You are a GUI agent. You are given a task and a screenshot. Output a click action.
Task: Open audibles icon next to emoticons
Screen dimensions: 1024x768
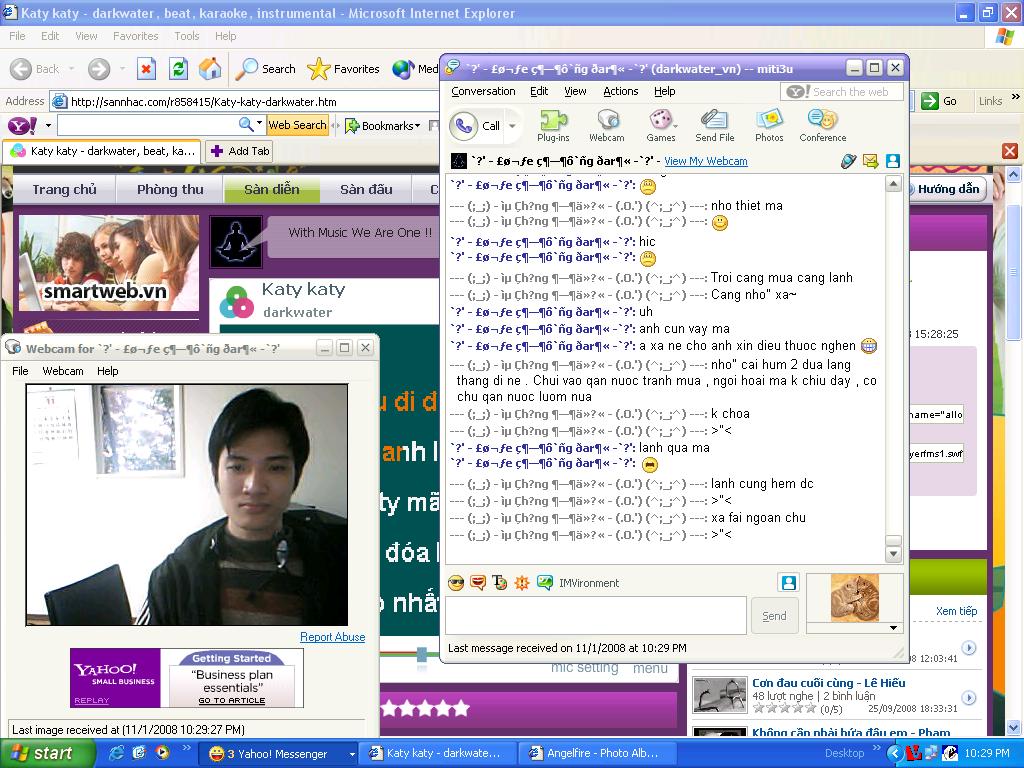[x=478, y=583]
